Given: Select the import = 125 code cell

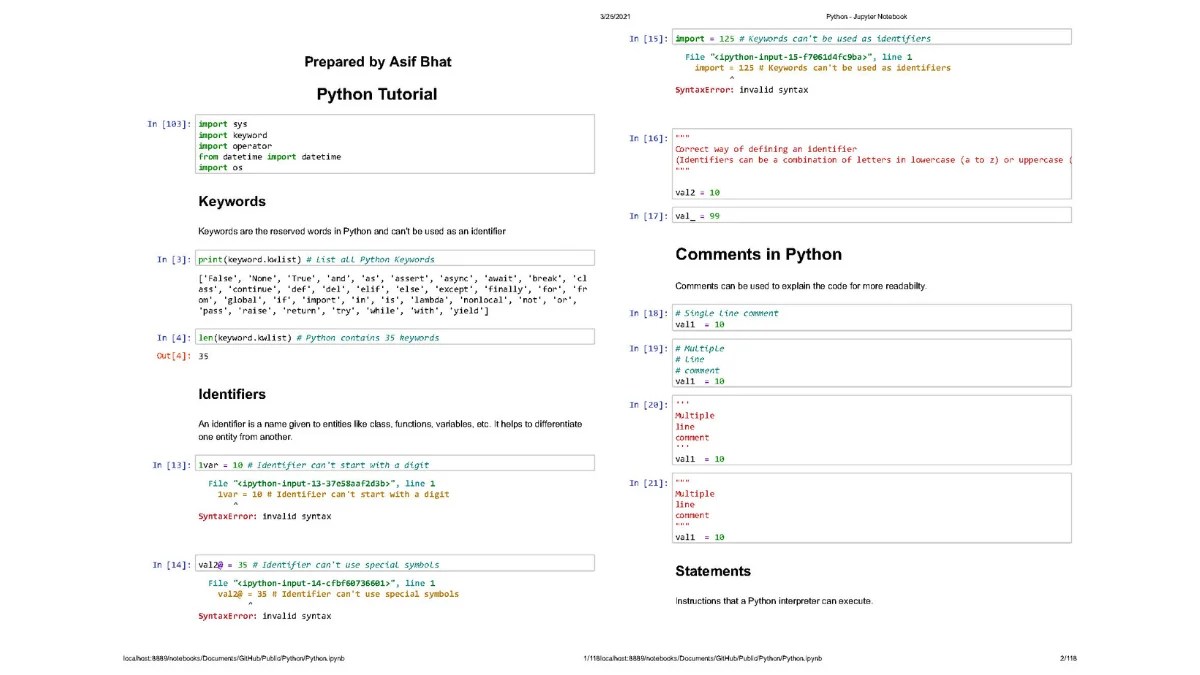Looking at the screenshot, I should (871, 38).
